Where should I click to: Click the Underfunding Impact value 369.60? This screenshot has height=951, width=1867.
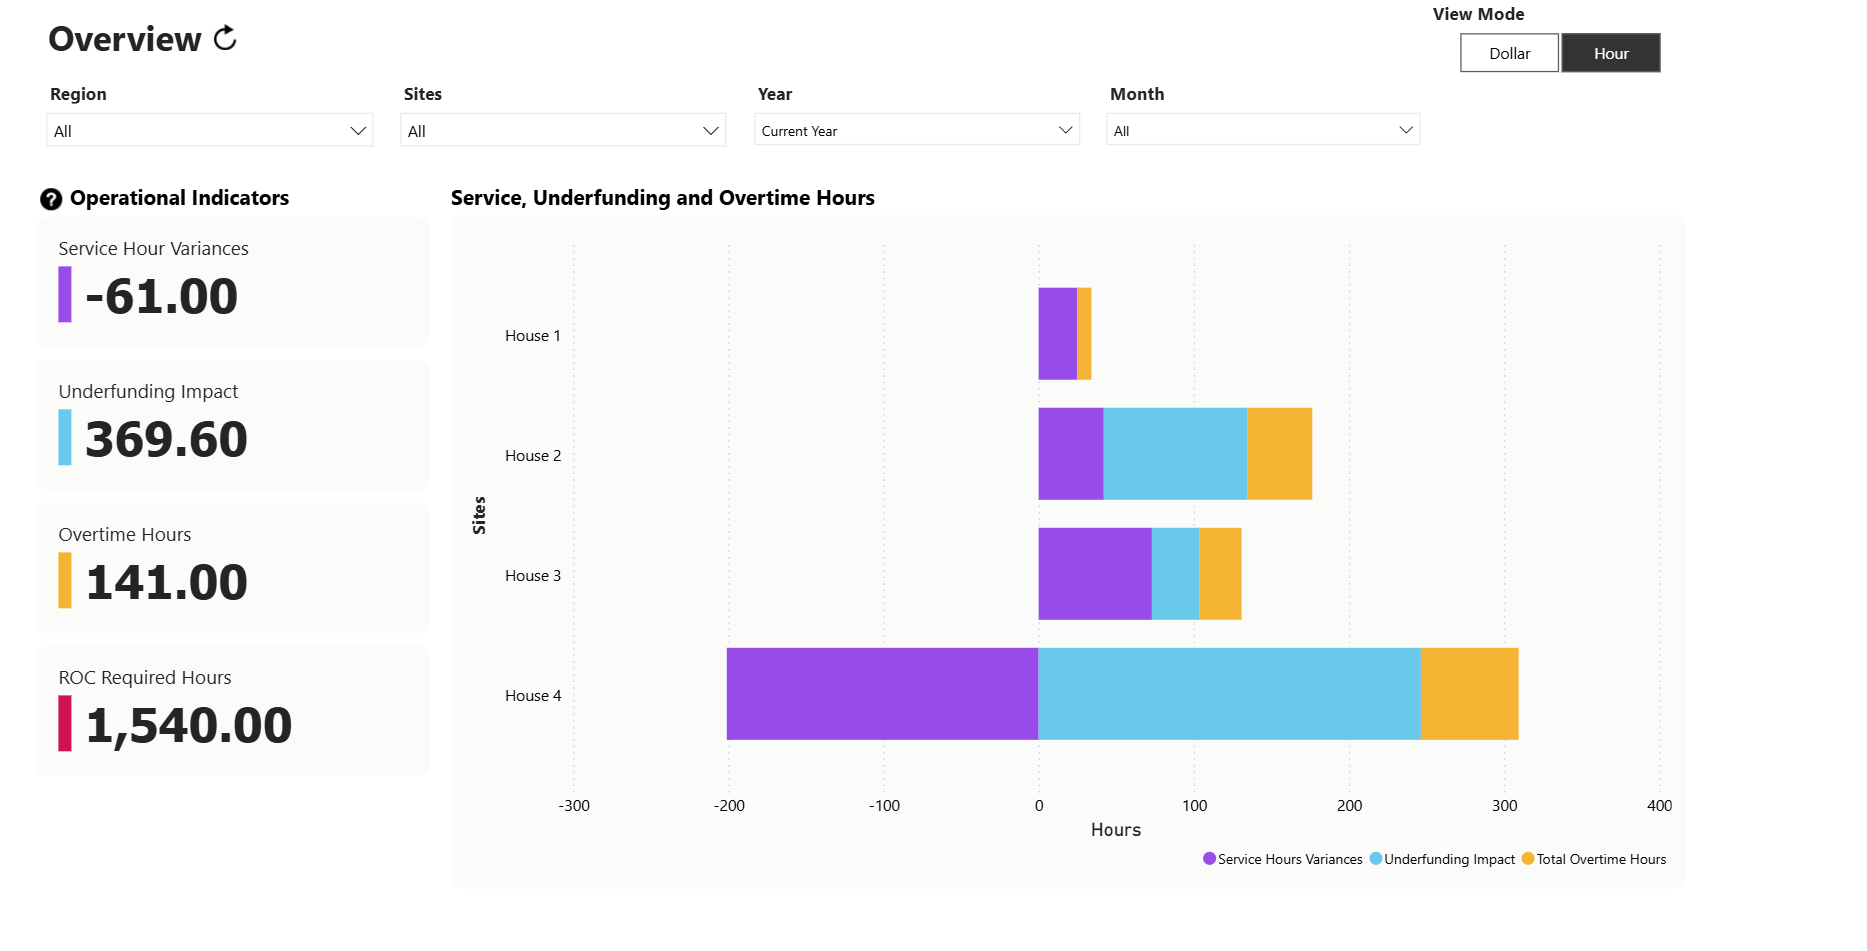click(165, 438)
